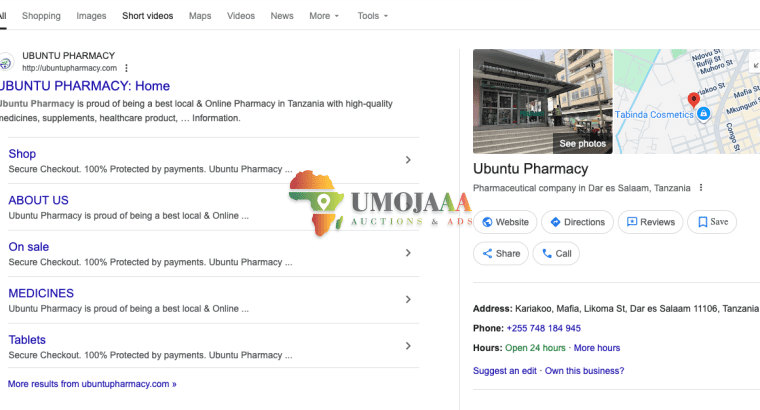This screenshot has width=760, height=410.
Task: Open the Tablets sitelink
Action: click(x=27, y=340)
